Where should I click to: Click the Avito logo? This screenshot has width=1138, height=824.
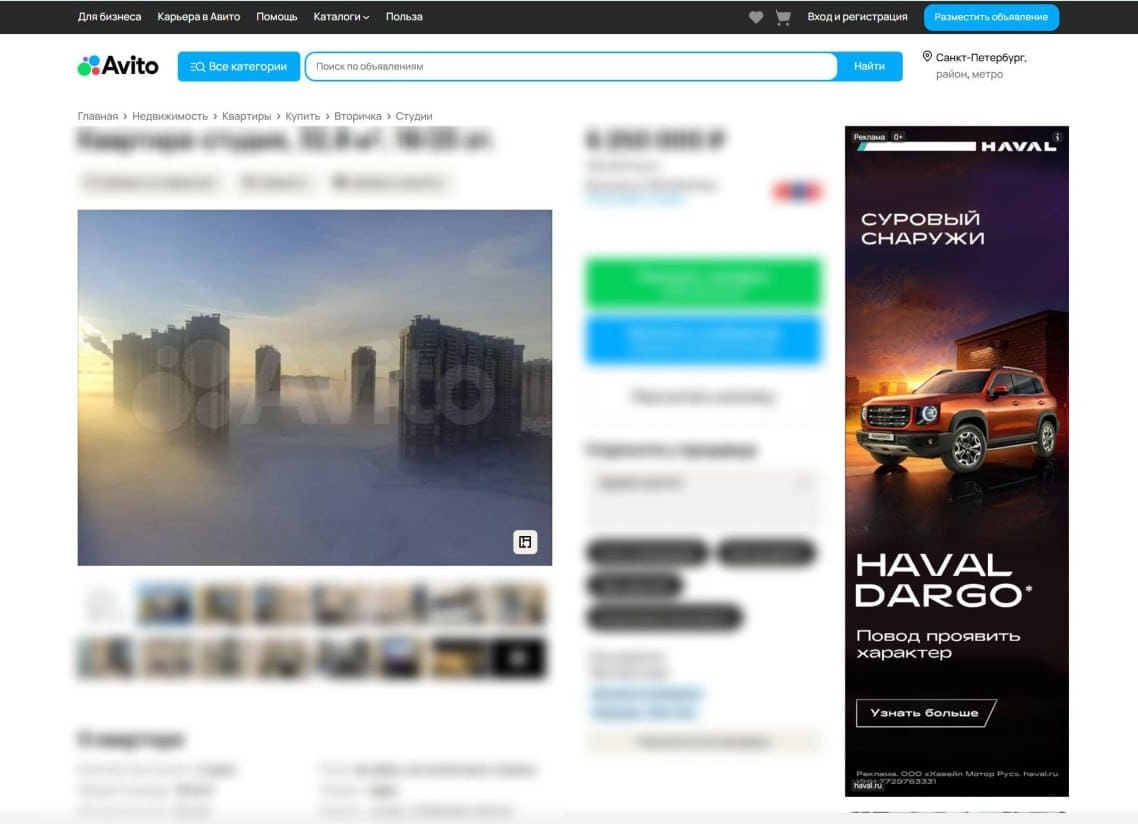tap(118, 66)
